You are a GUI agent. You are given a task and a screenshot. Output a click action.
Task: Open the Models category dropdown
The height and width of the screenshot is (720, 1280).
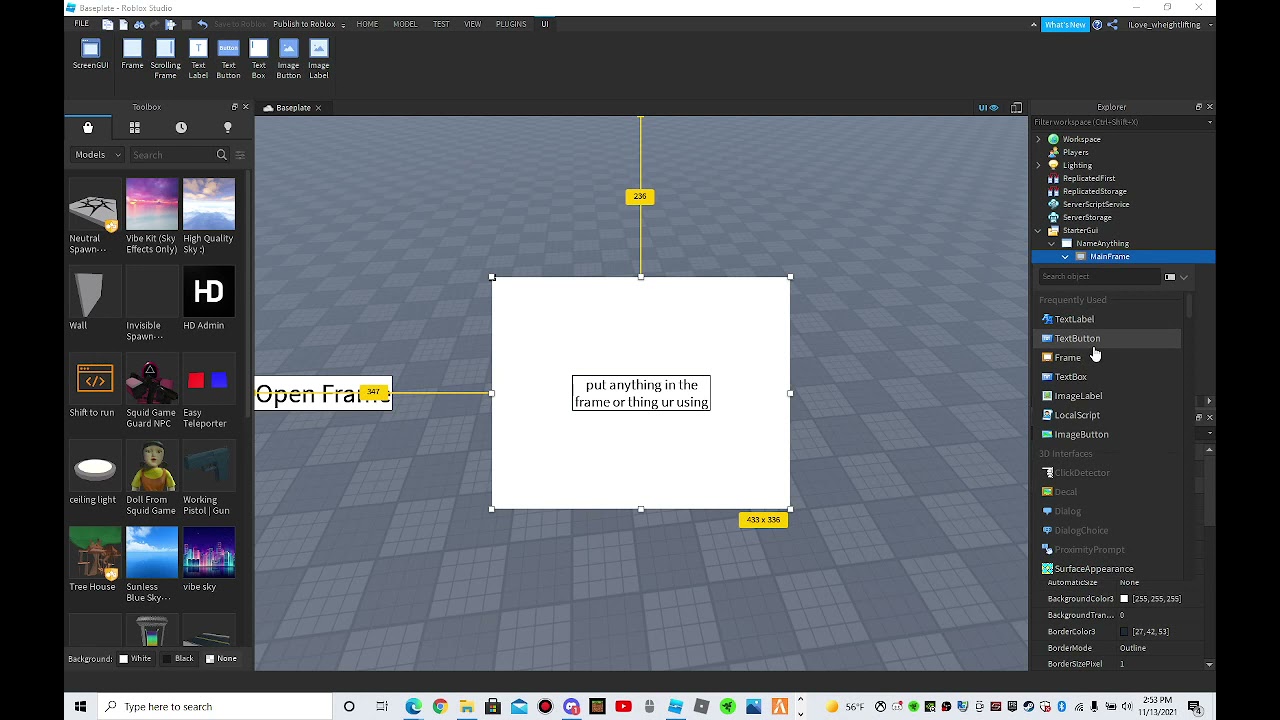pos(97,155)
